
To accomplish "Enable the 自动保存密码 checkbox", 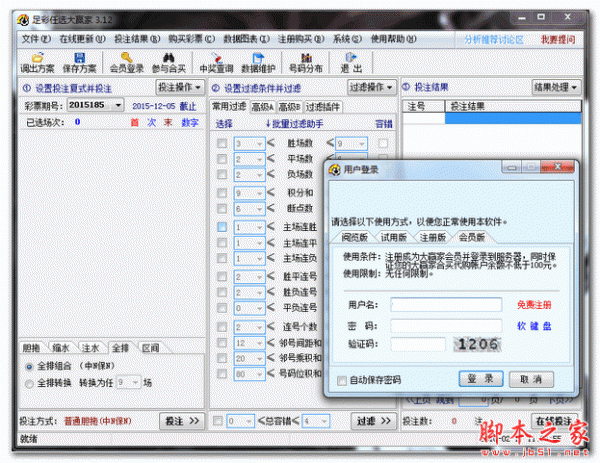I will [x=342, y=380].
